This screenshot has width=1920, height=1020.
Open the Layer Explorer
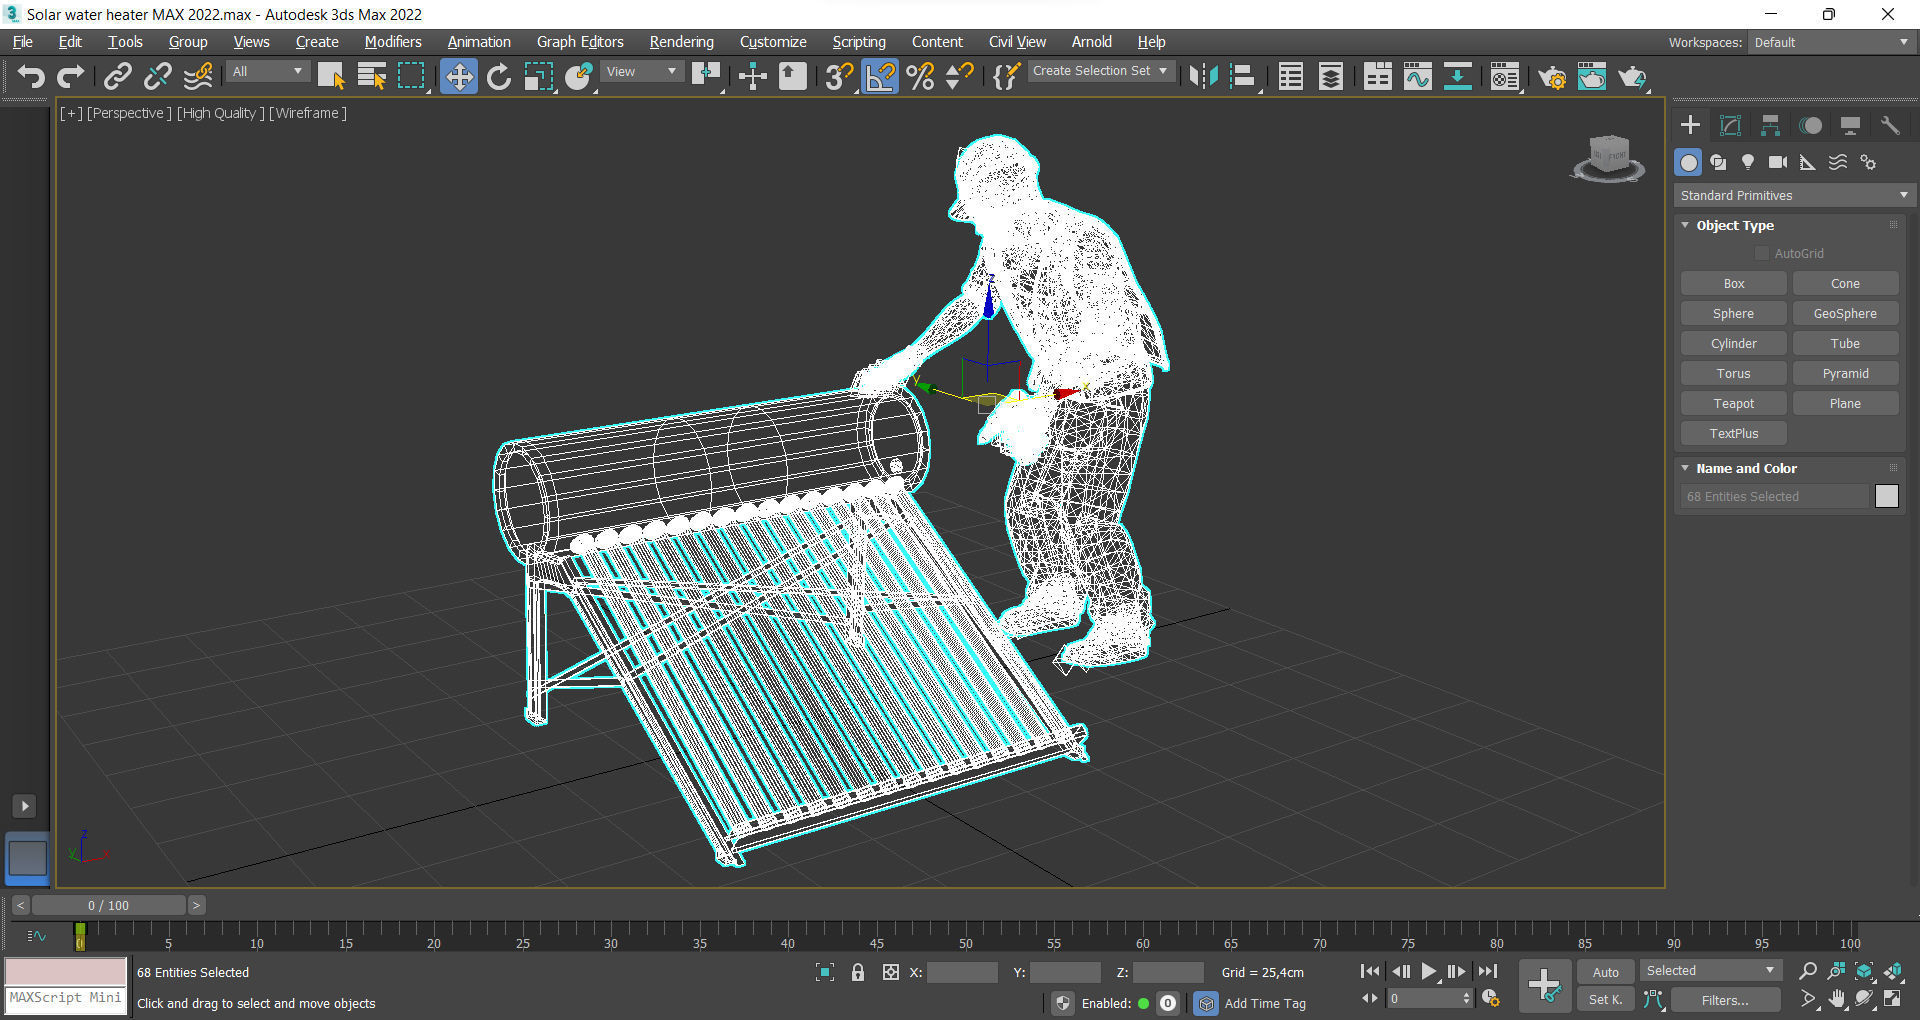[x=1331, y=76]
